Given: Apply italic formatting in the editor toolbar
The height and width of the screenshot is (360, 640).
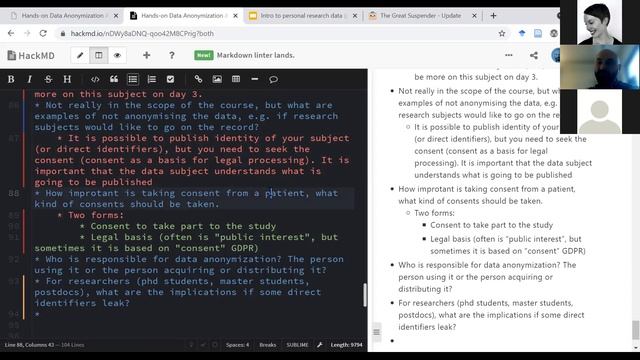Looking at the screenshot, I should pos(29,79).
